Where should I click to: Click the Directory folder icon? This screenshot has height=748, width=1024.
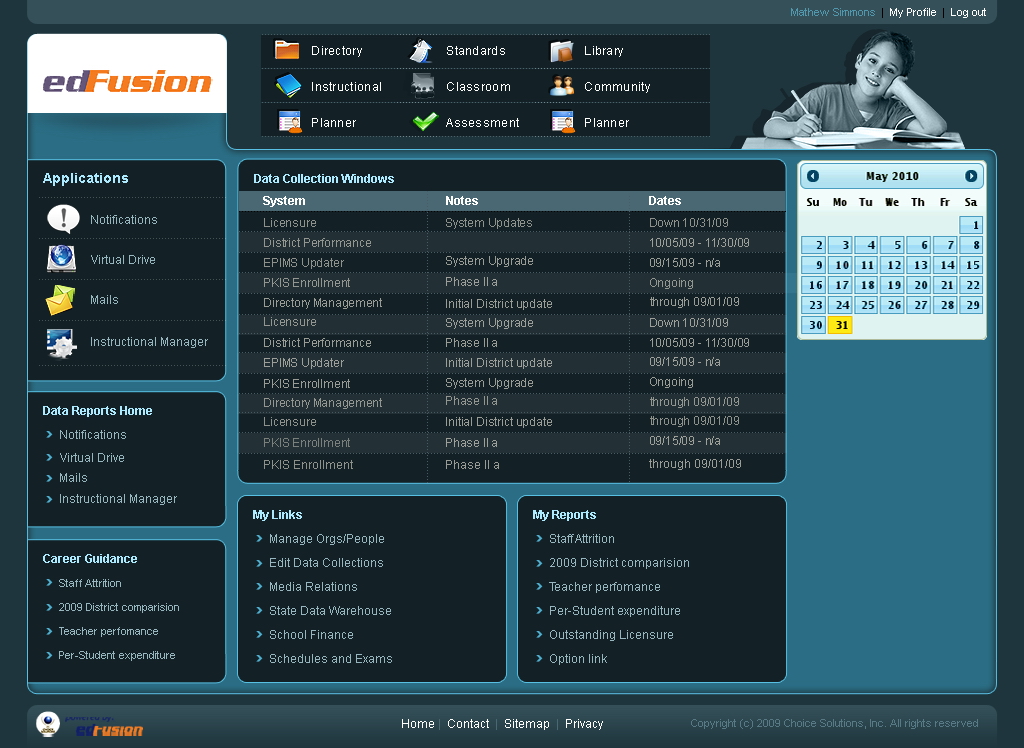click(x=287, y=50)
